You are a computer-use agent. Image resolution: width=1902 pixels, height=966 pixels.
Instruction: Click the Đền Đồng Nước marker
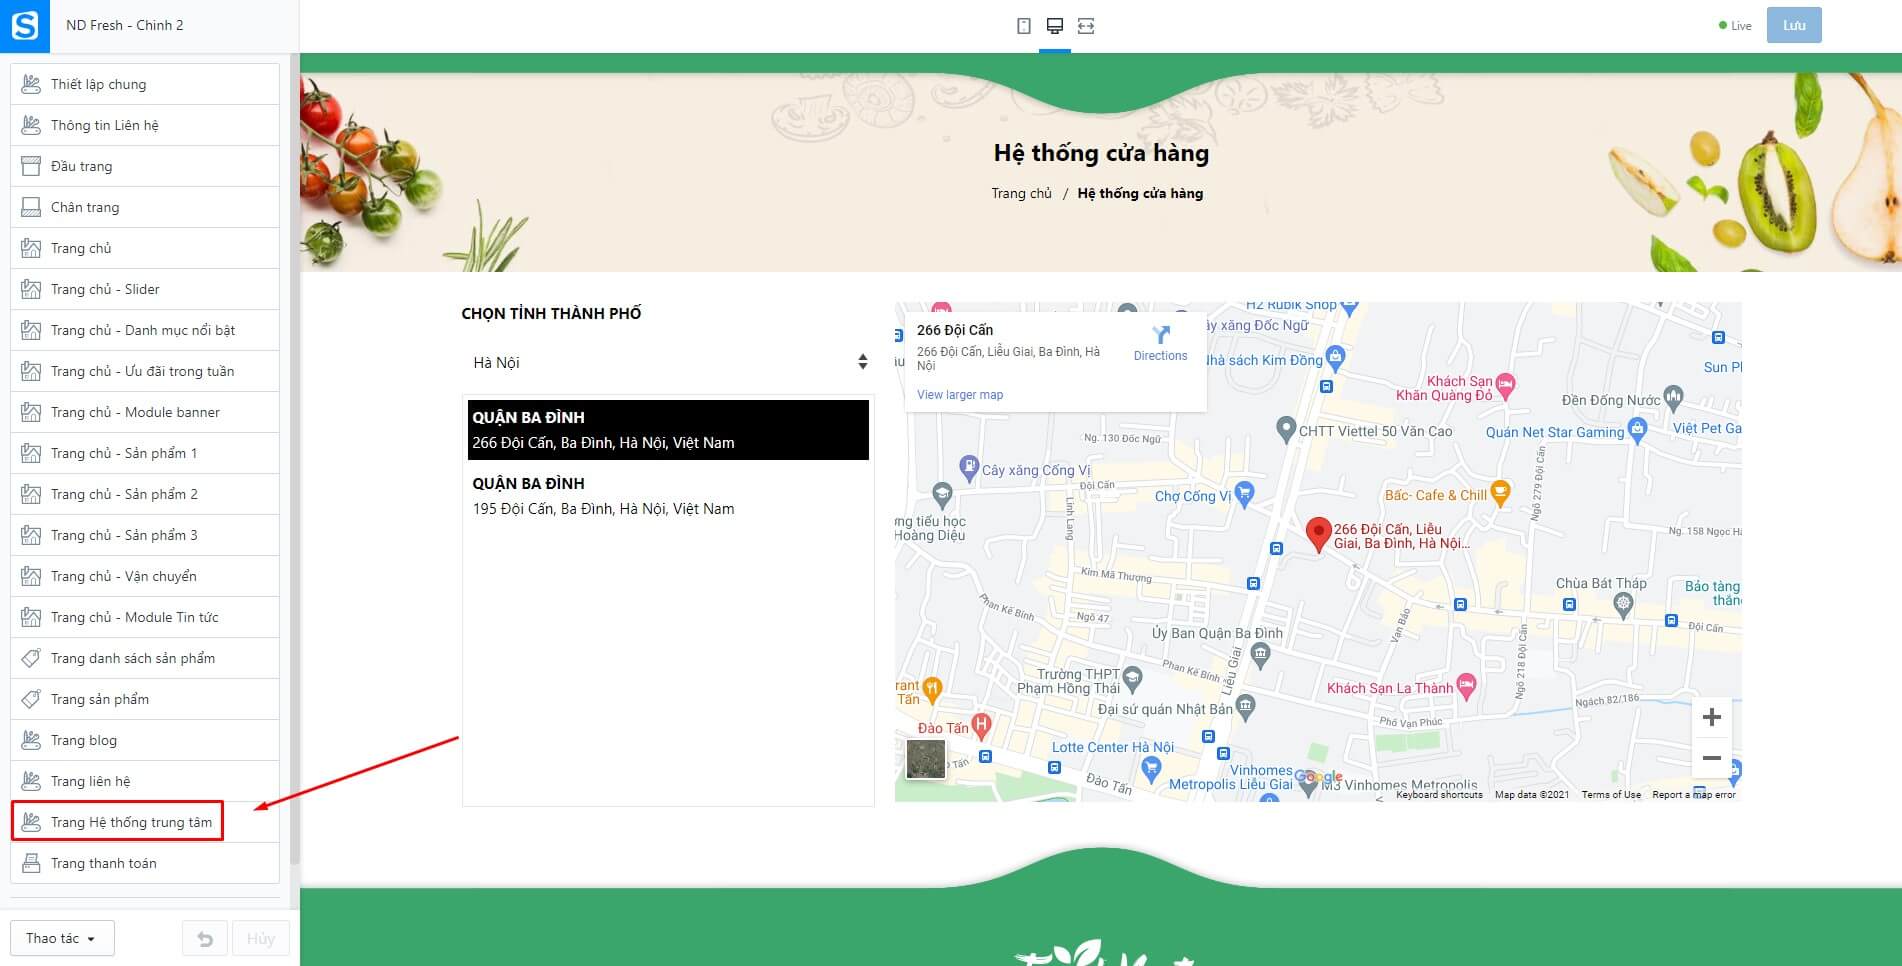tap(1673, 397)
